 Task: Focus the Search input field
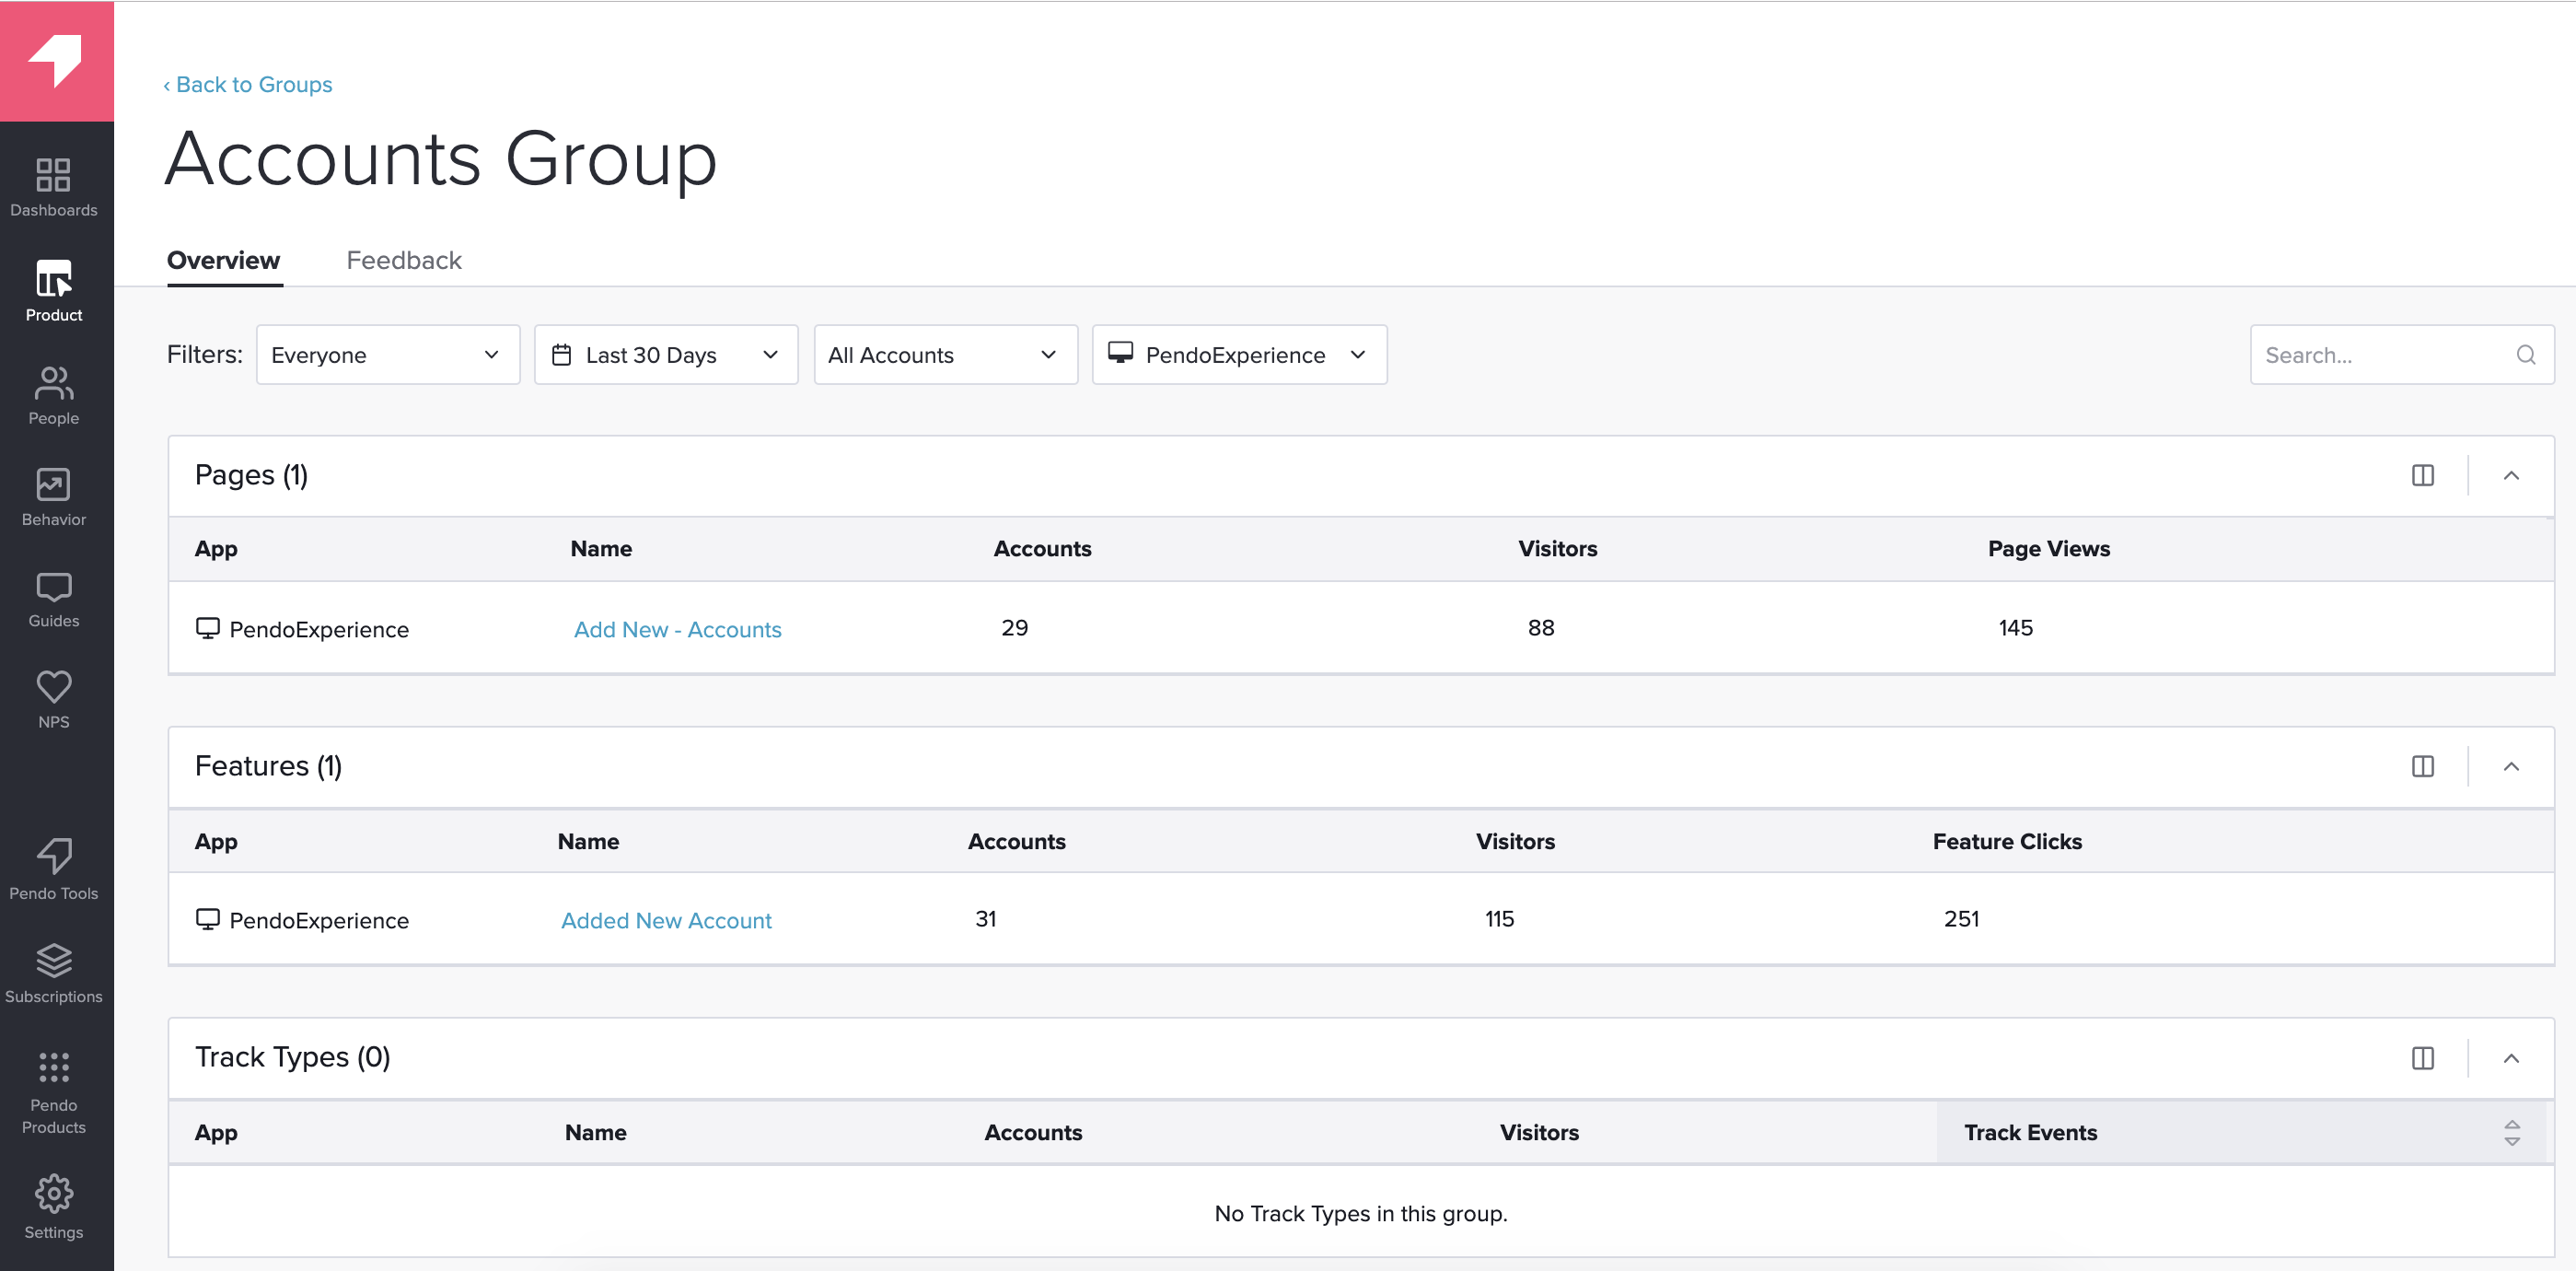pos(2401,355)
